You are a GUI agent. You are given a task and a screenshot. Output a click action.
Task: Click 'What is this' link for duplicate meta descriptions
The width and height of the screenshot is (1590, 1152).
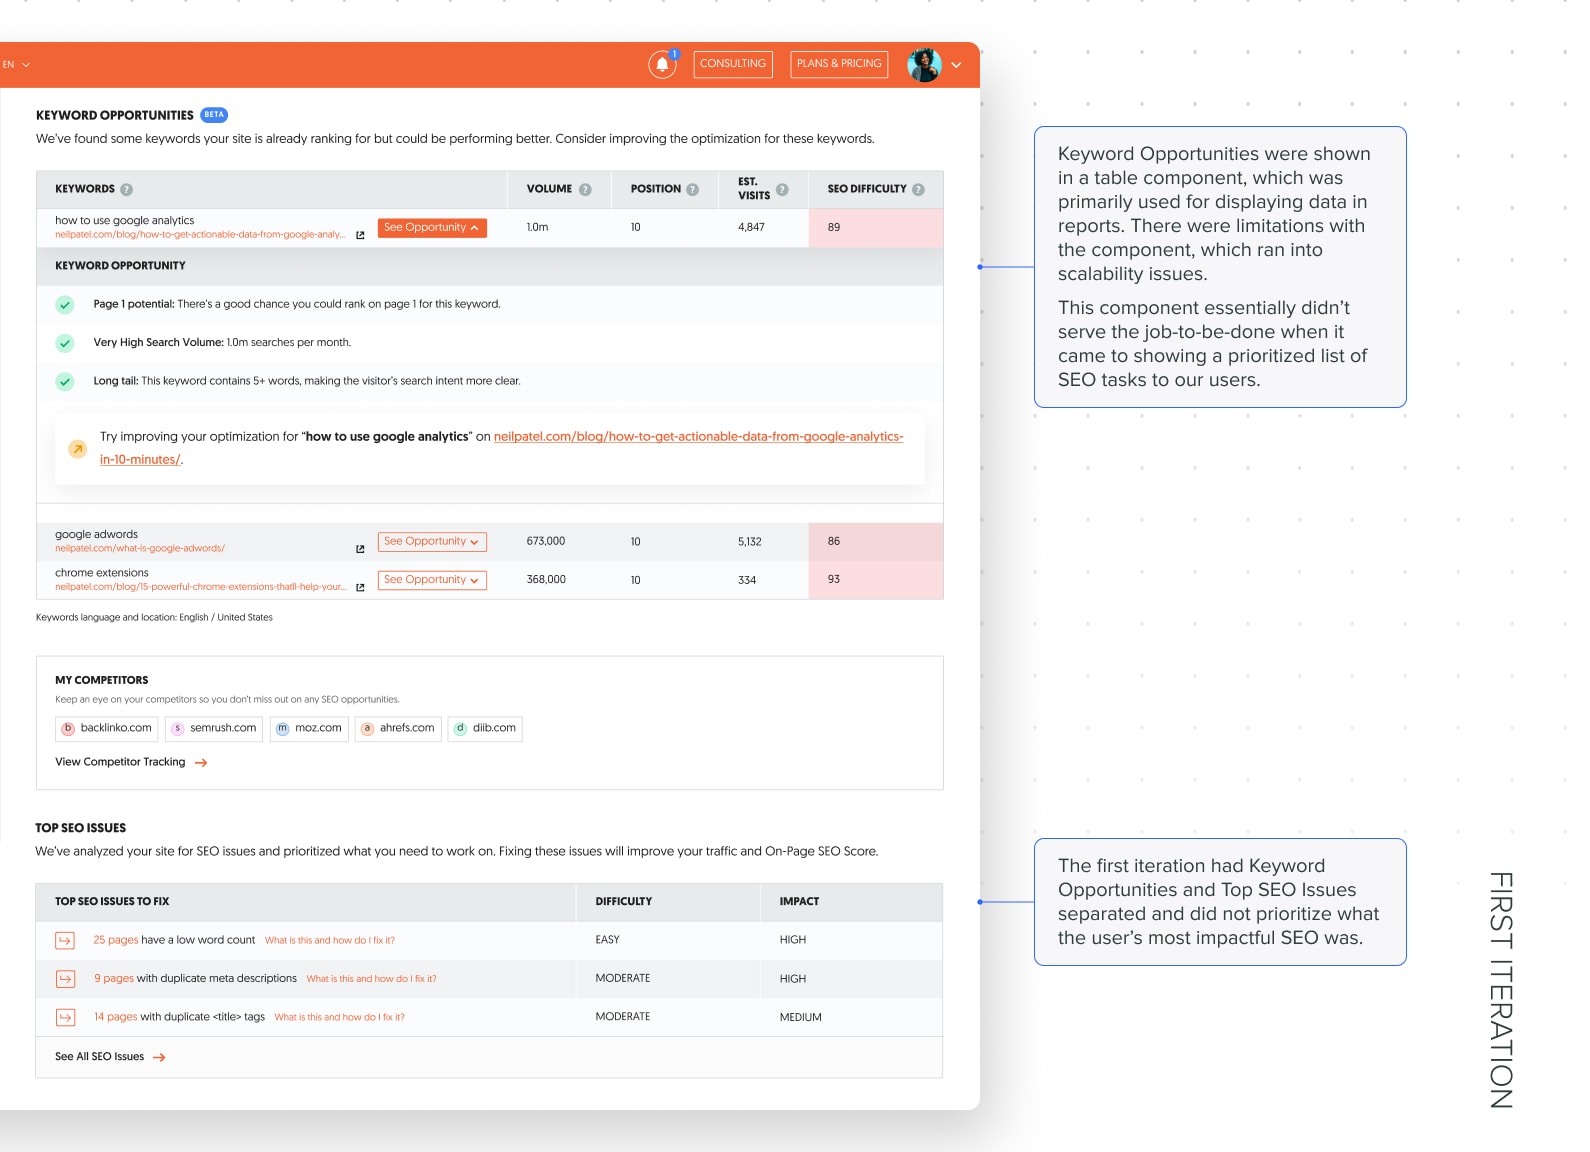click(371, 979)
